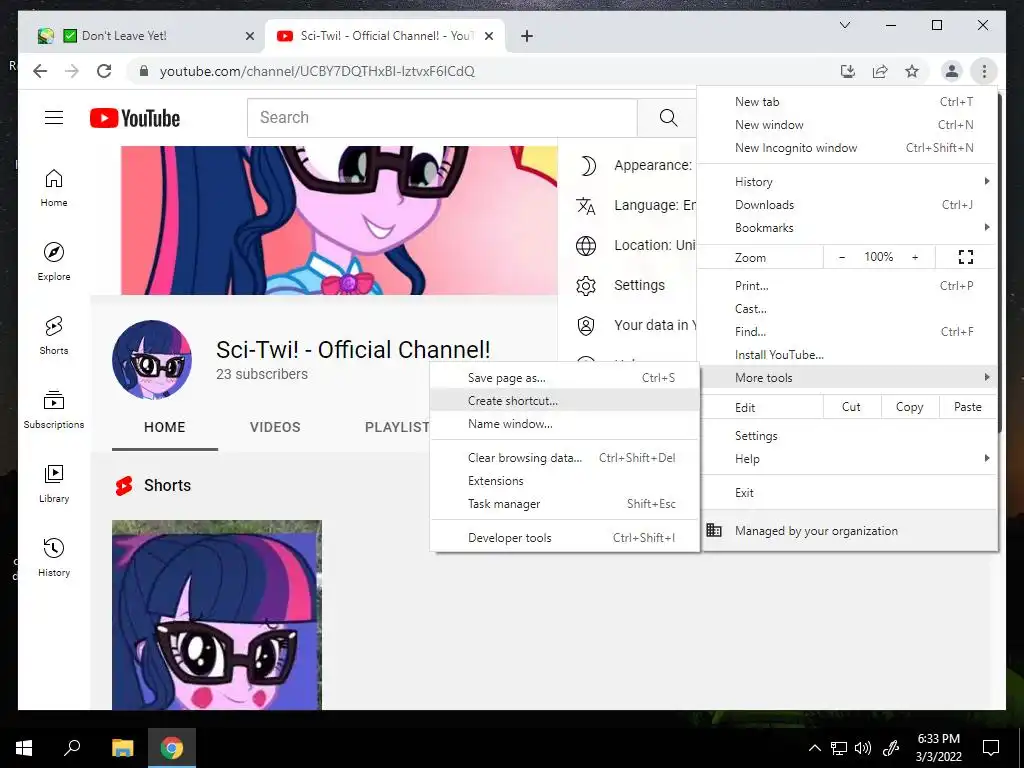Click the address bar URL

tap(317, 71)
